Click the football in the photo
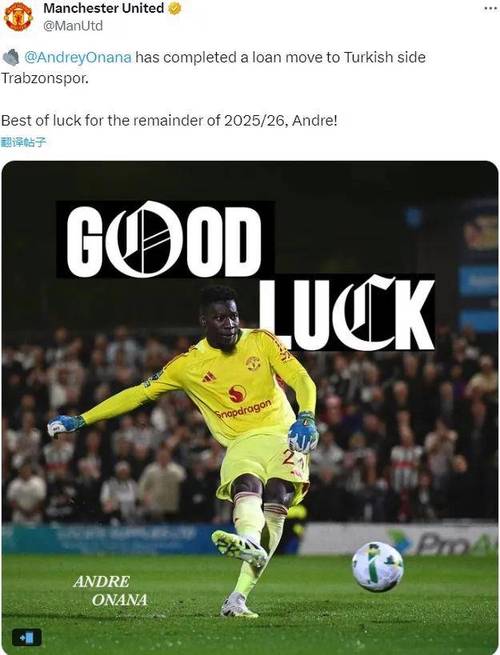The image size is (500, 655). [x=378, y=566]
